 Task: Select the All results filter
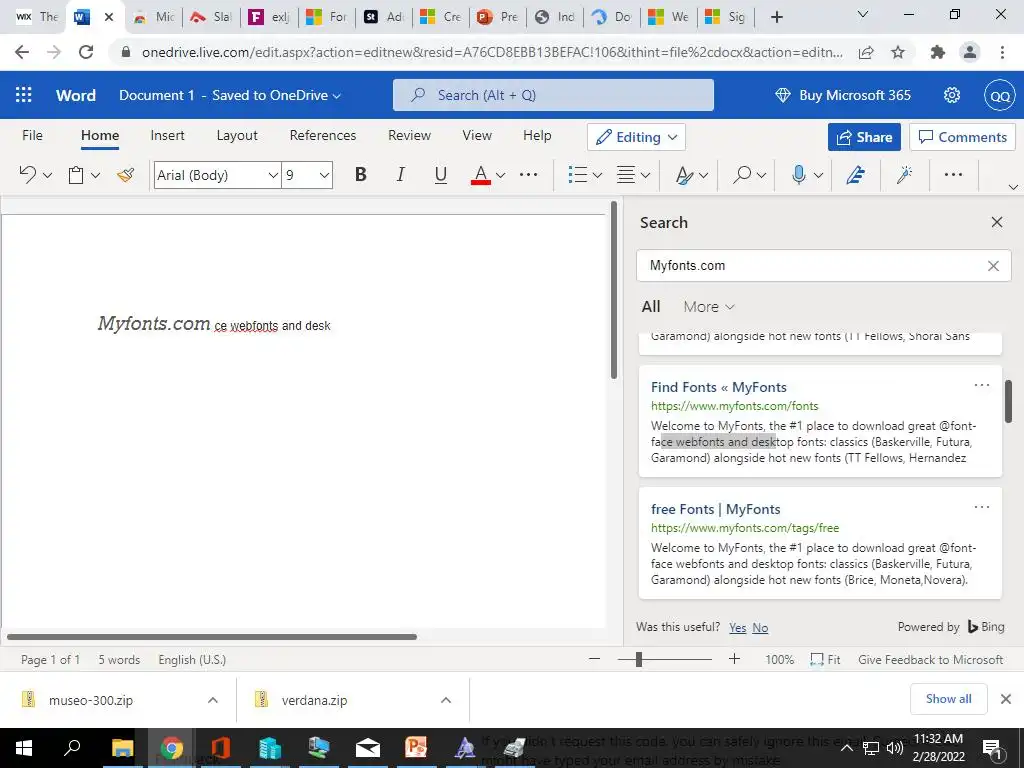pos(651,307)
